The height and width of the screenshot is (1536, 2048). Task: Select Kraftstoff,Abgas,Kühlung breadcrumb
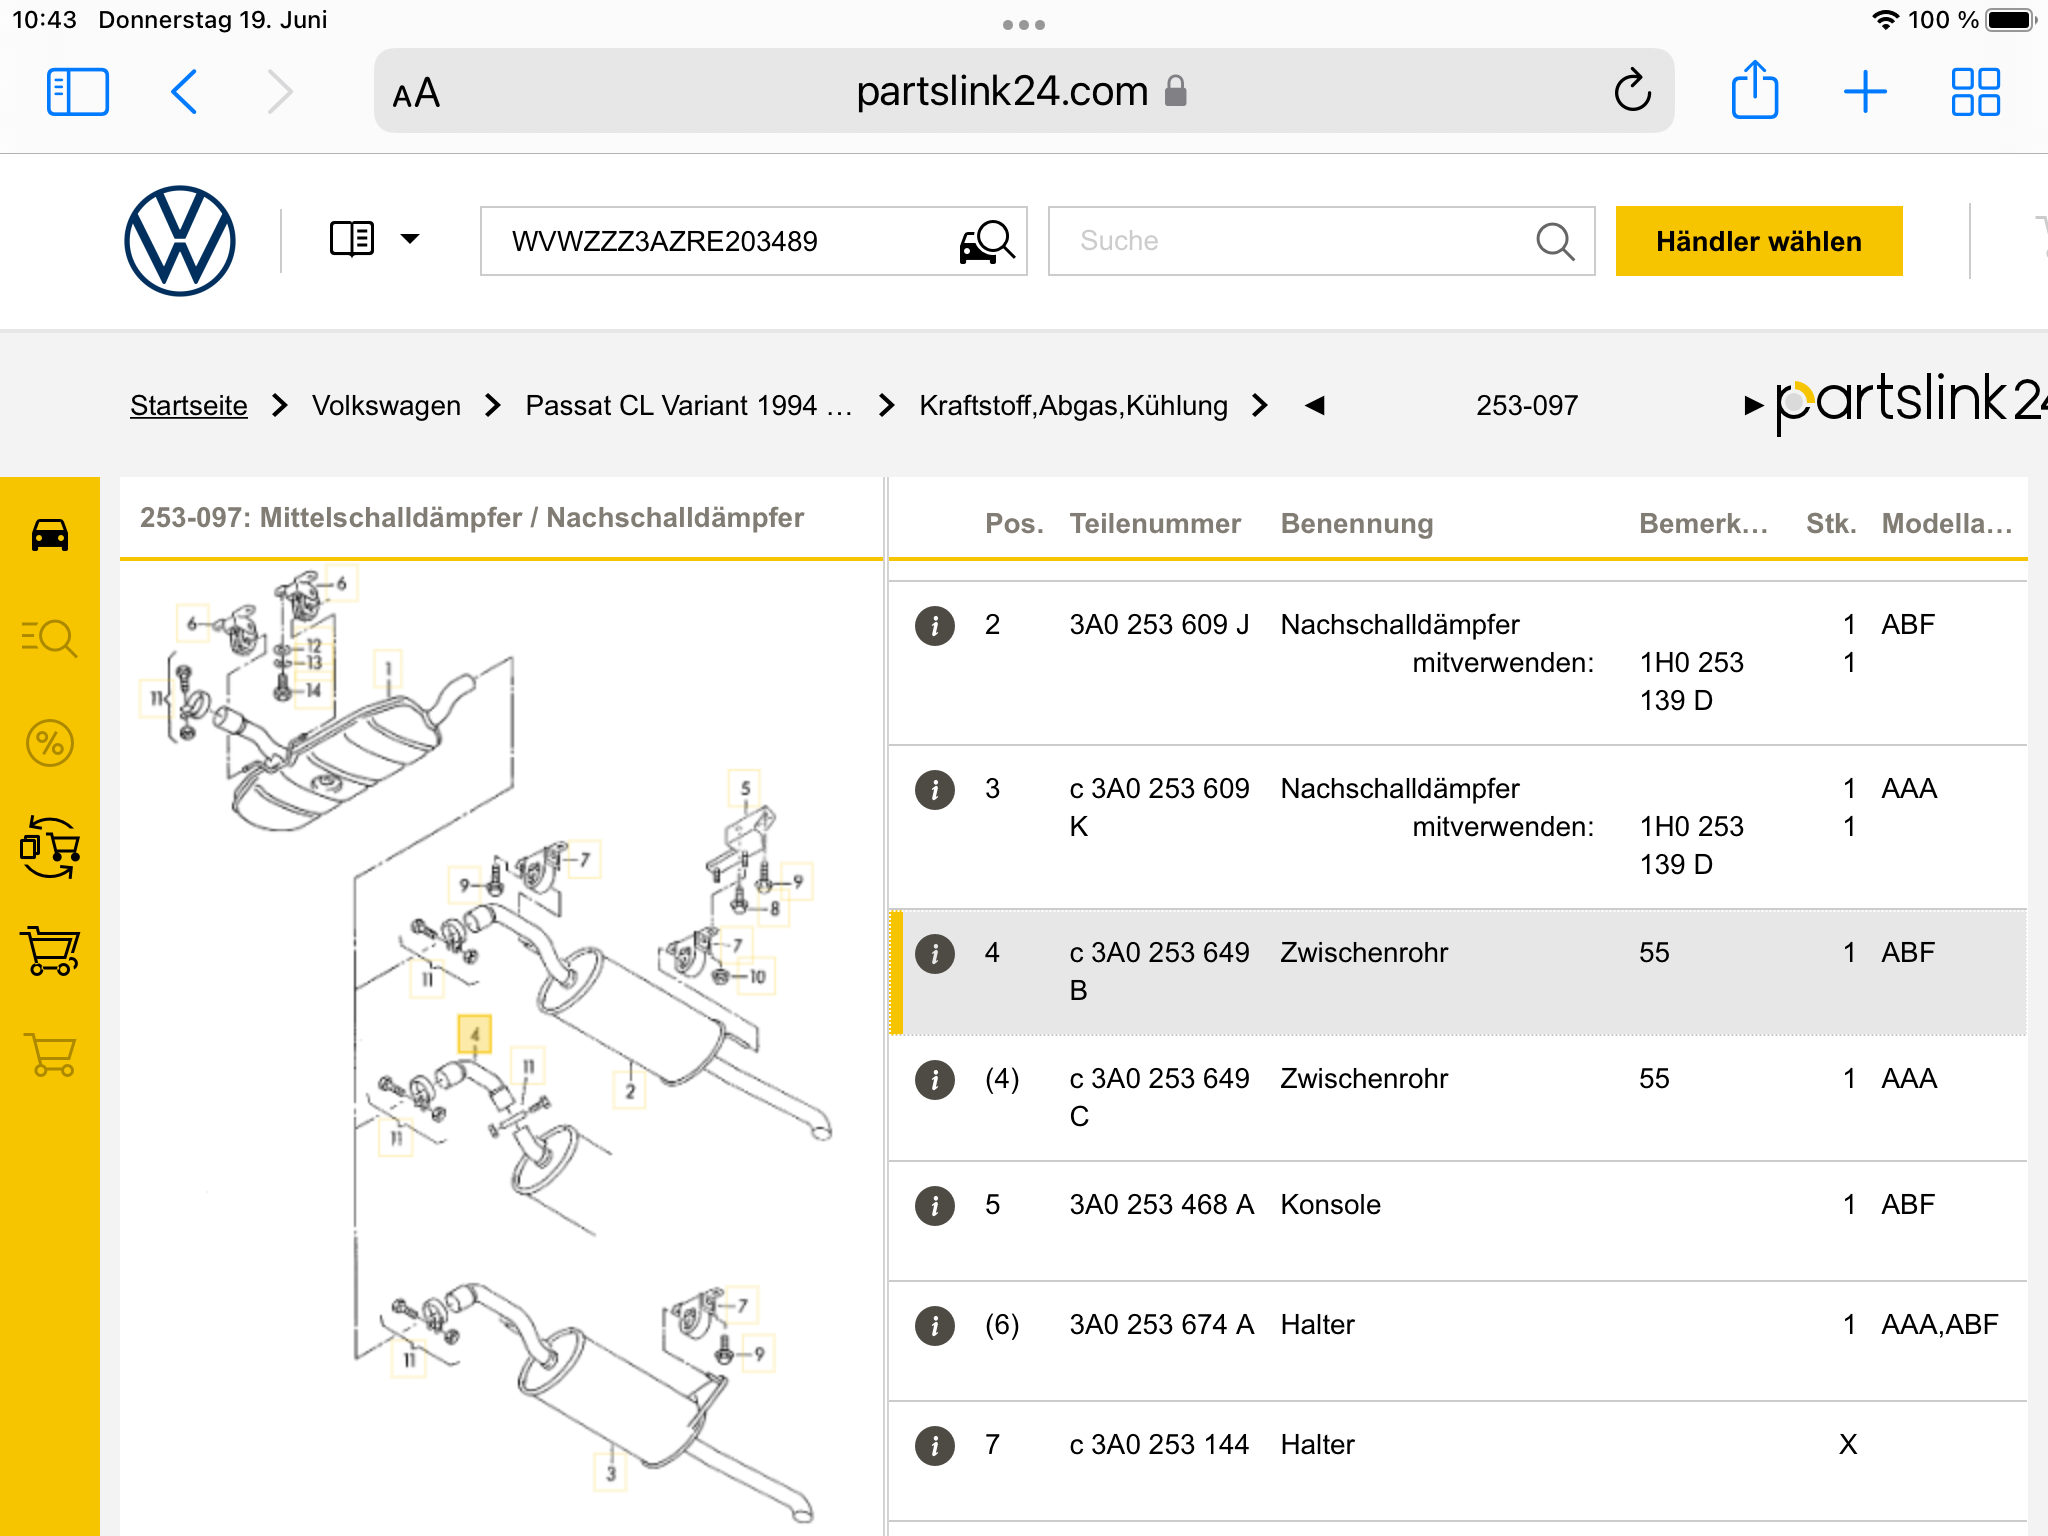pos(1073,405)
